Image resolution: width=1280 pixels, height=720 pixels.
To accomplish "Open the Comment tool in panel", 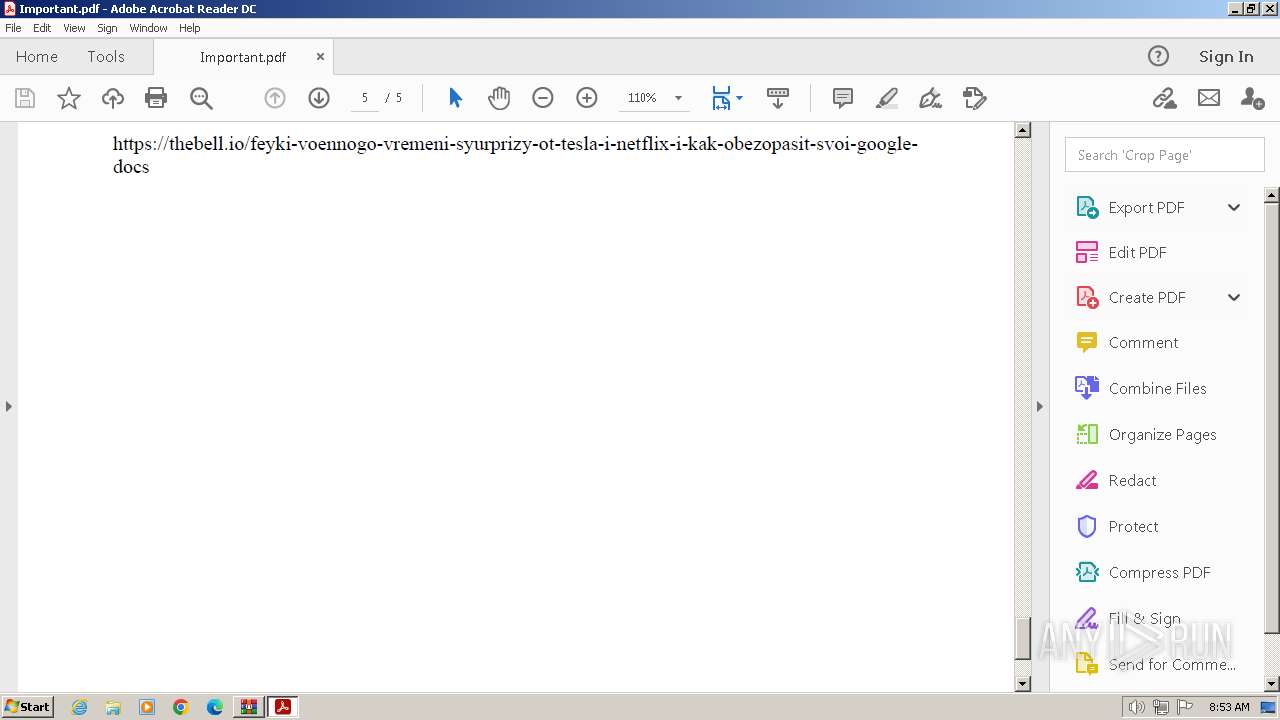I will click(x=1143, y=342).
